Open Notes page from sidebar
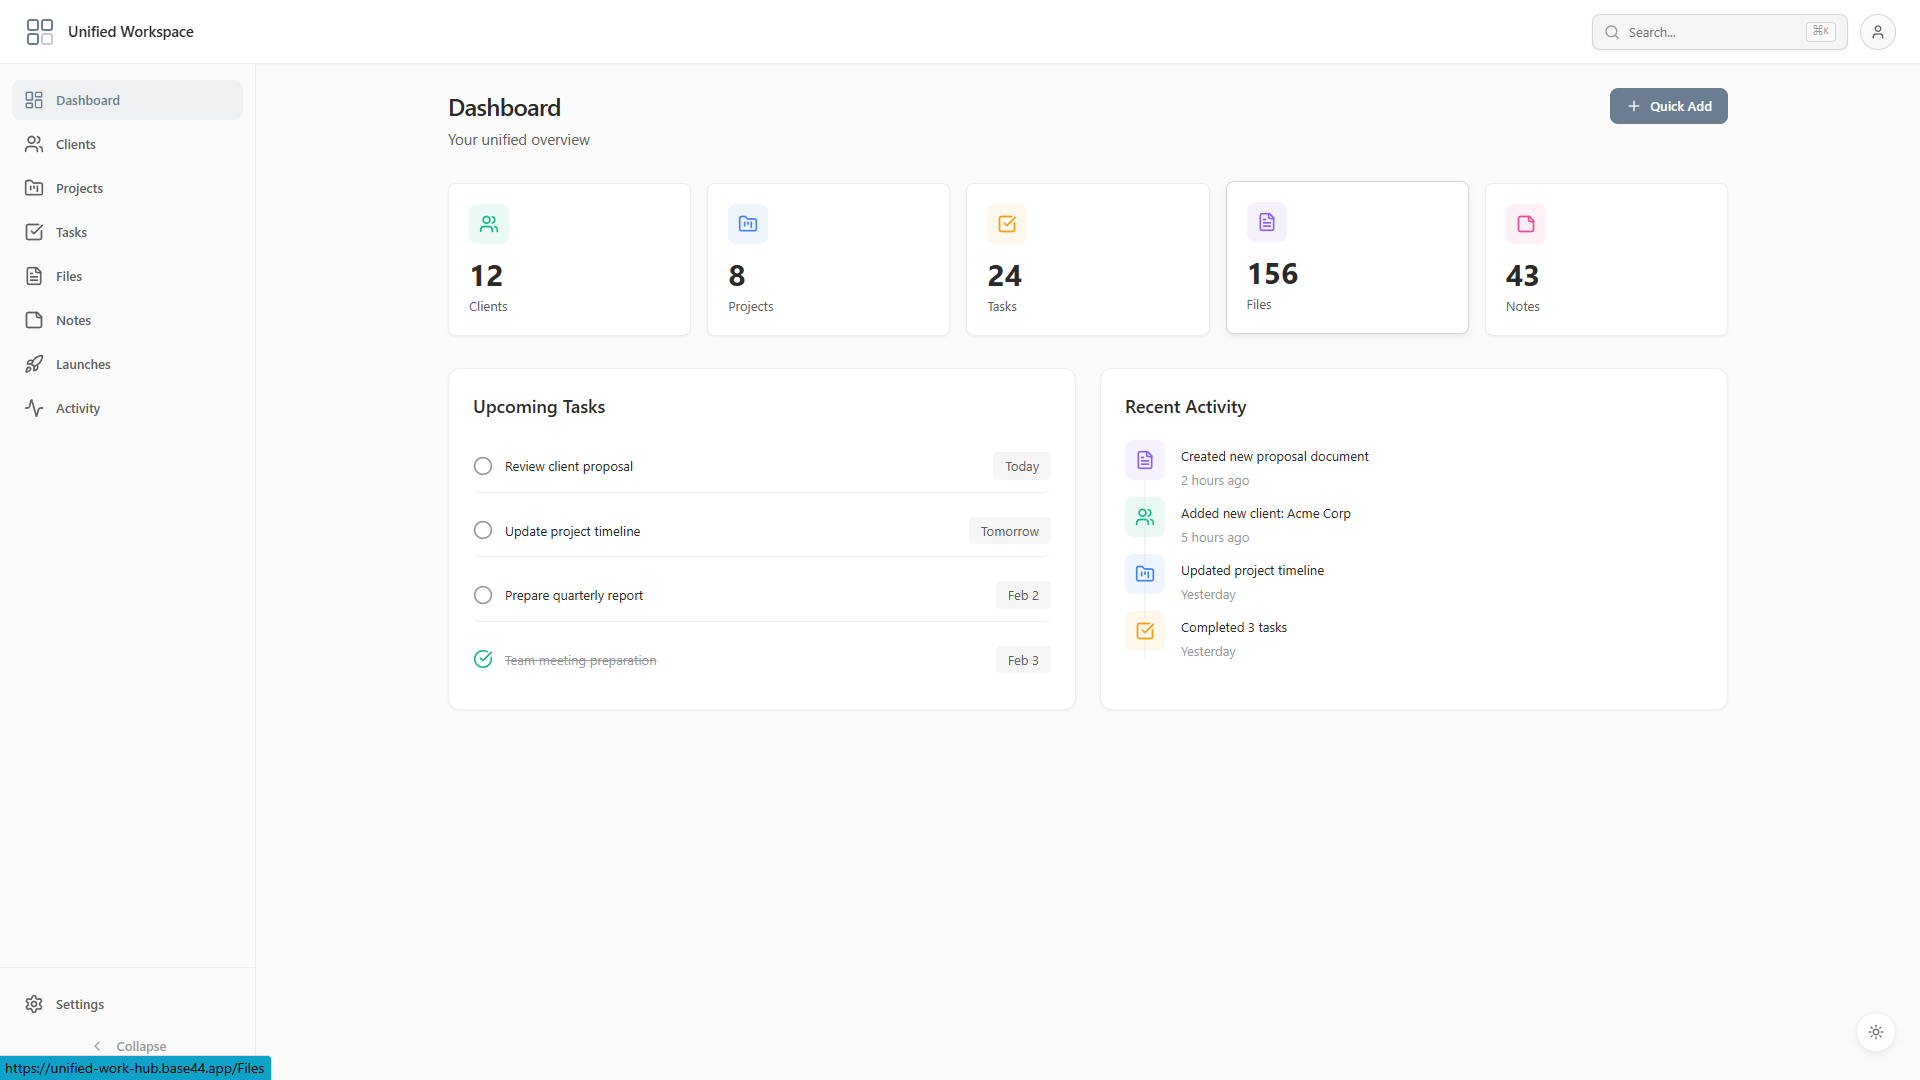 (x=127, y=320)
